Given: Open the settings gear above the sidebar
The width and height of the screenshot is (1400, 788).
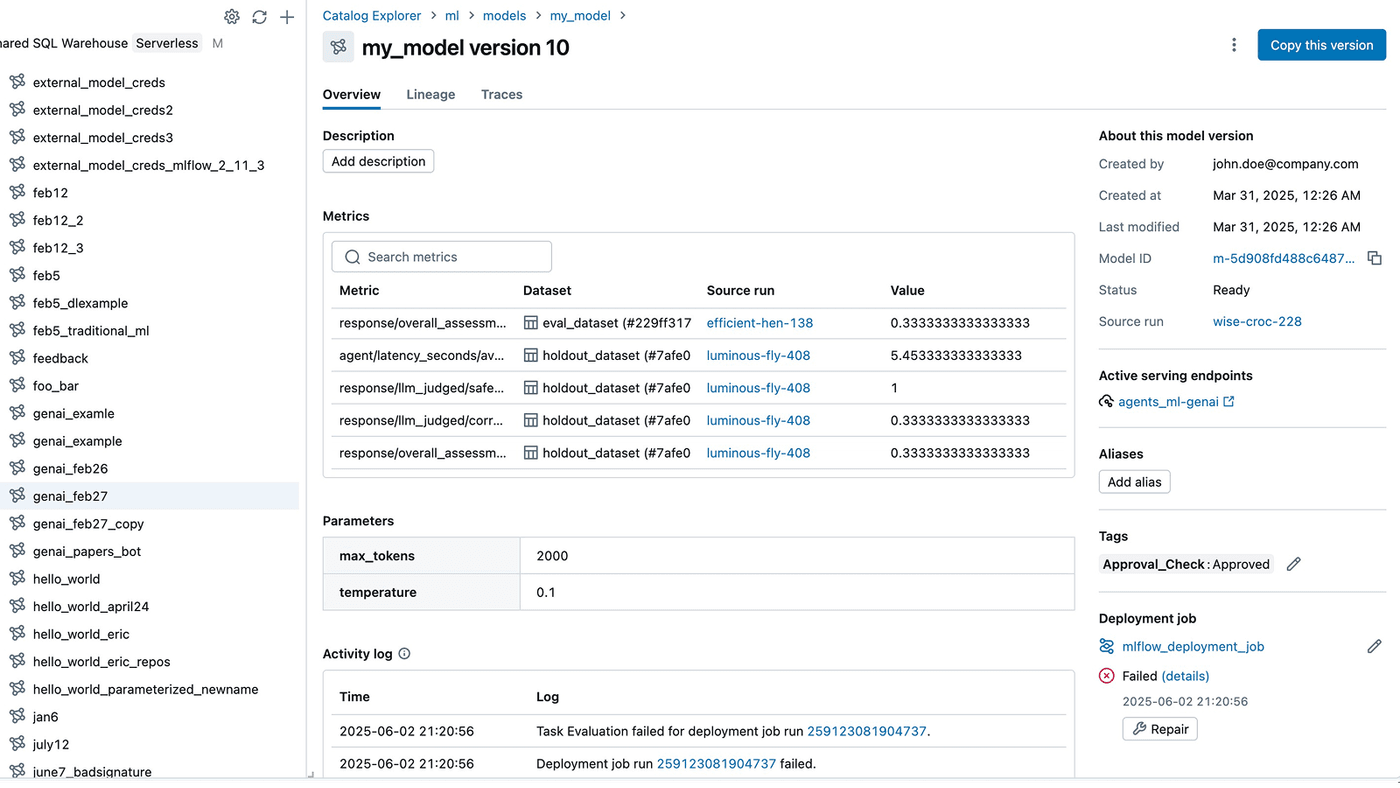Looking at the screenshot, I should (x=232, y=17).
